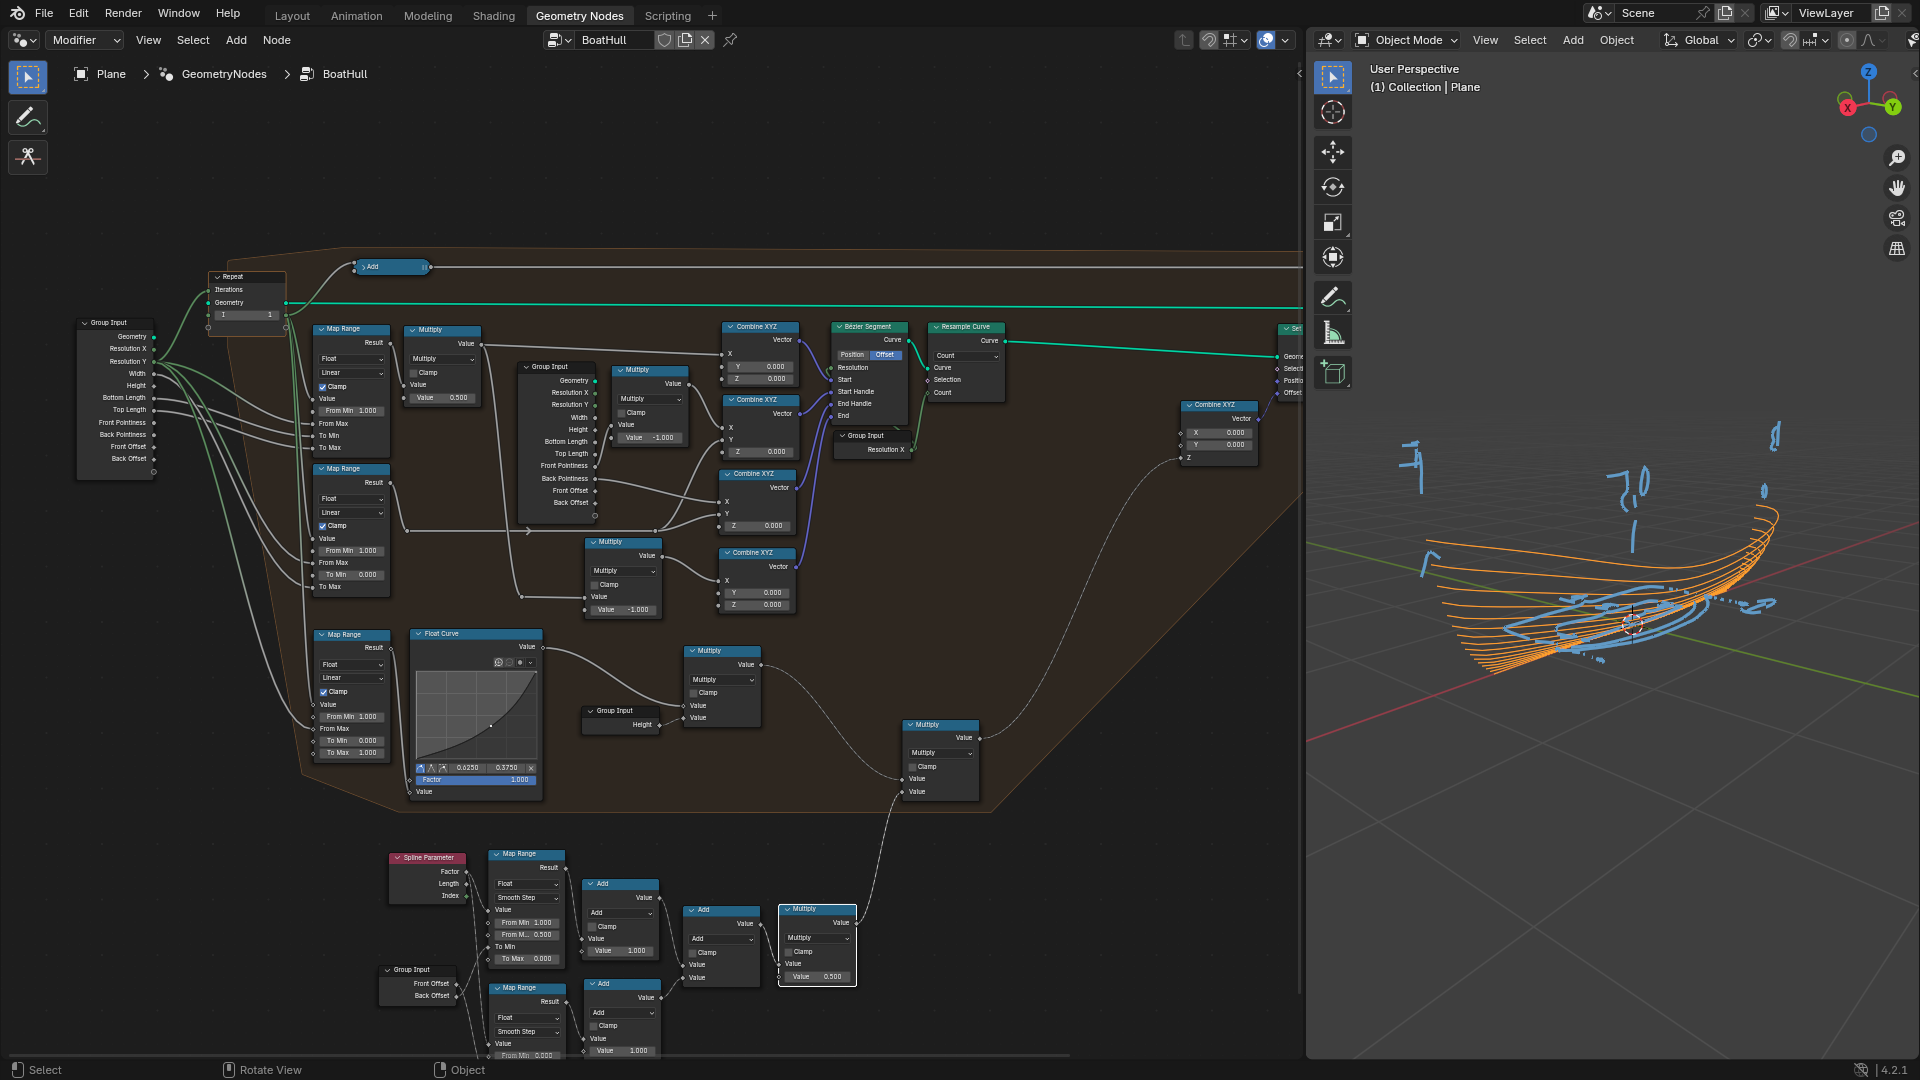Toggle snapping in the node editor header
The height and width of the screenshot is (1080, 1920).
tap(1209, 40)
